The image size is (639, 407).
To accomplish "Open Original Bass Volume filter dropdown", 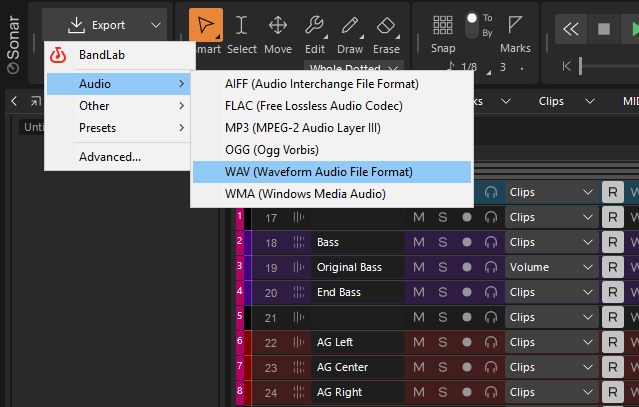I will (551, 267).
